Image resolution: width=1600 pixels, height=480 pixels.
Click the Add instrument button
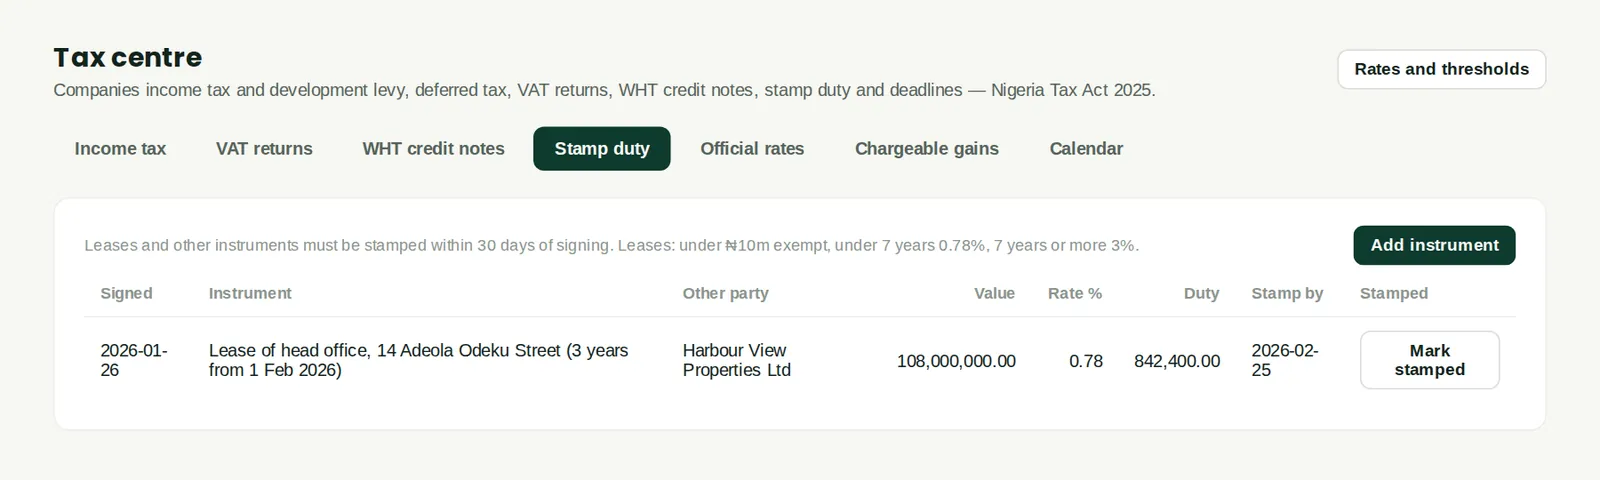coord(1434,245)
